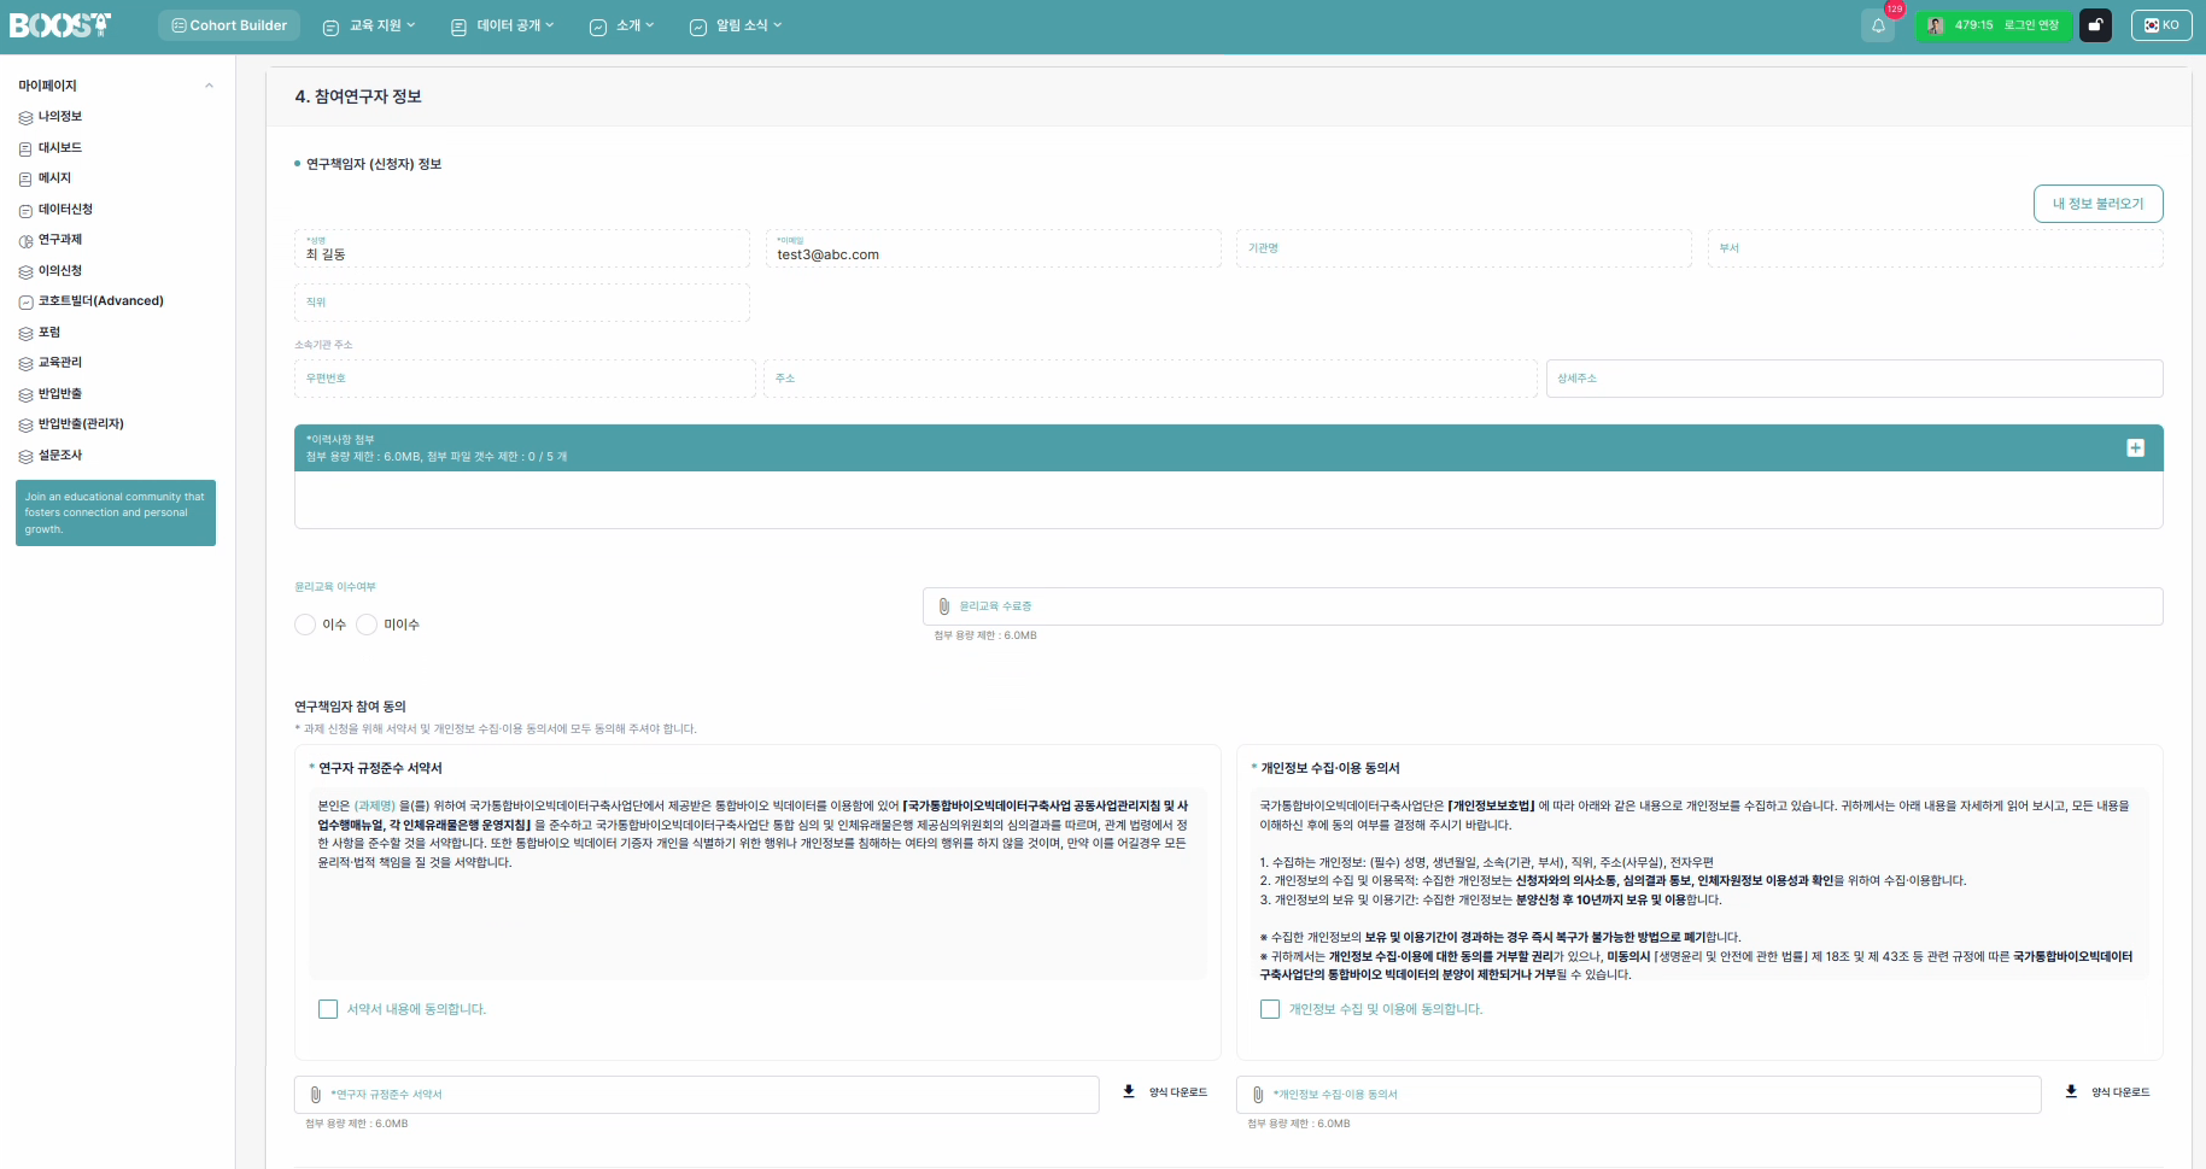Click download icon beside privacy consent field

pos(2071,1092)
